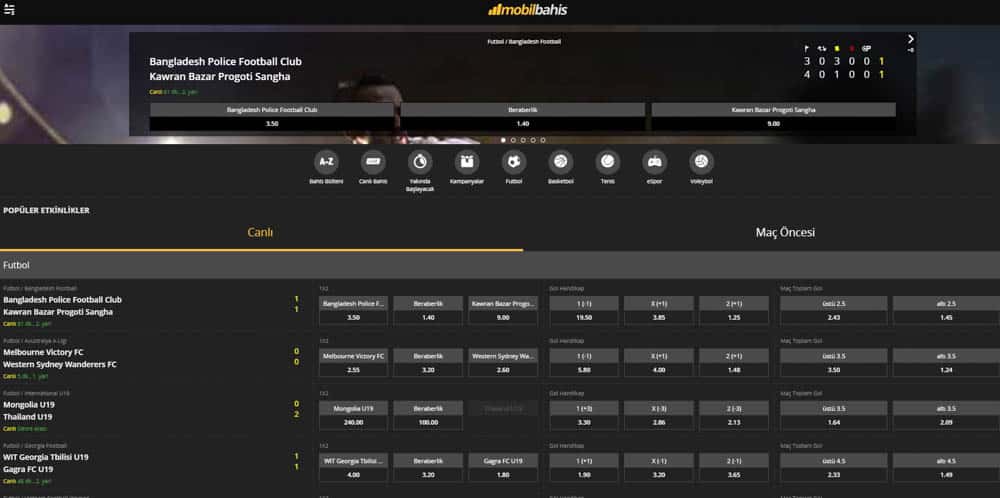This screenshot has height=498, width=1000.
Task: Pick handicap 2 (+1) at 1.25
Action: [733, 311]
